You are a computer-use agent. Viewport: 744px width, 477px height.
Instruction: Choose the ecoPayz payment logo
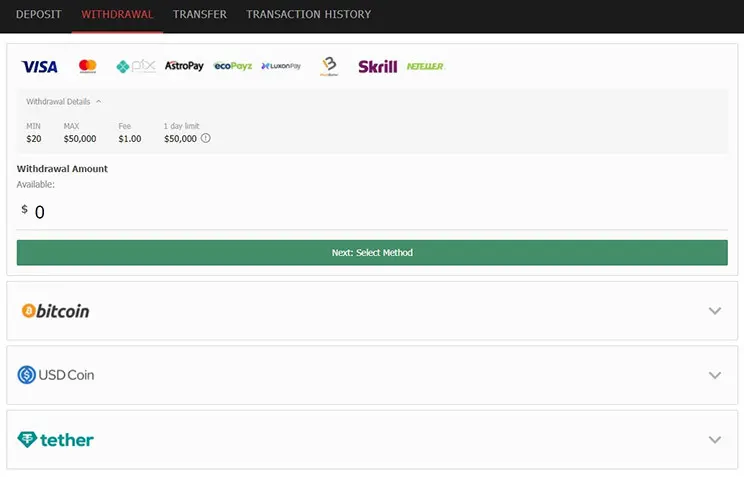pos(232,66)
